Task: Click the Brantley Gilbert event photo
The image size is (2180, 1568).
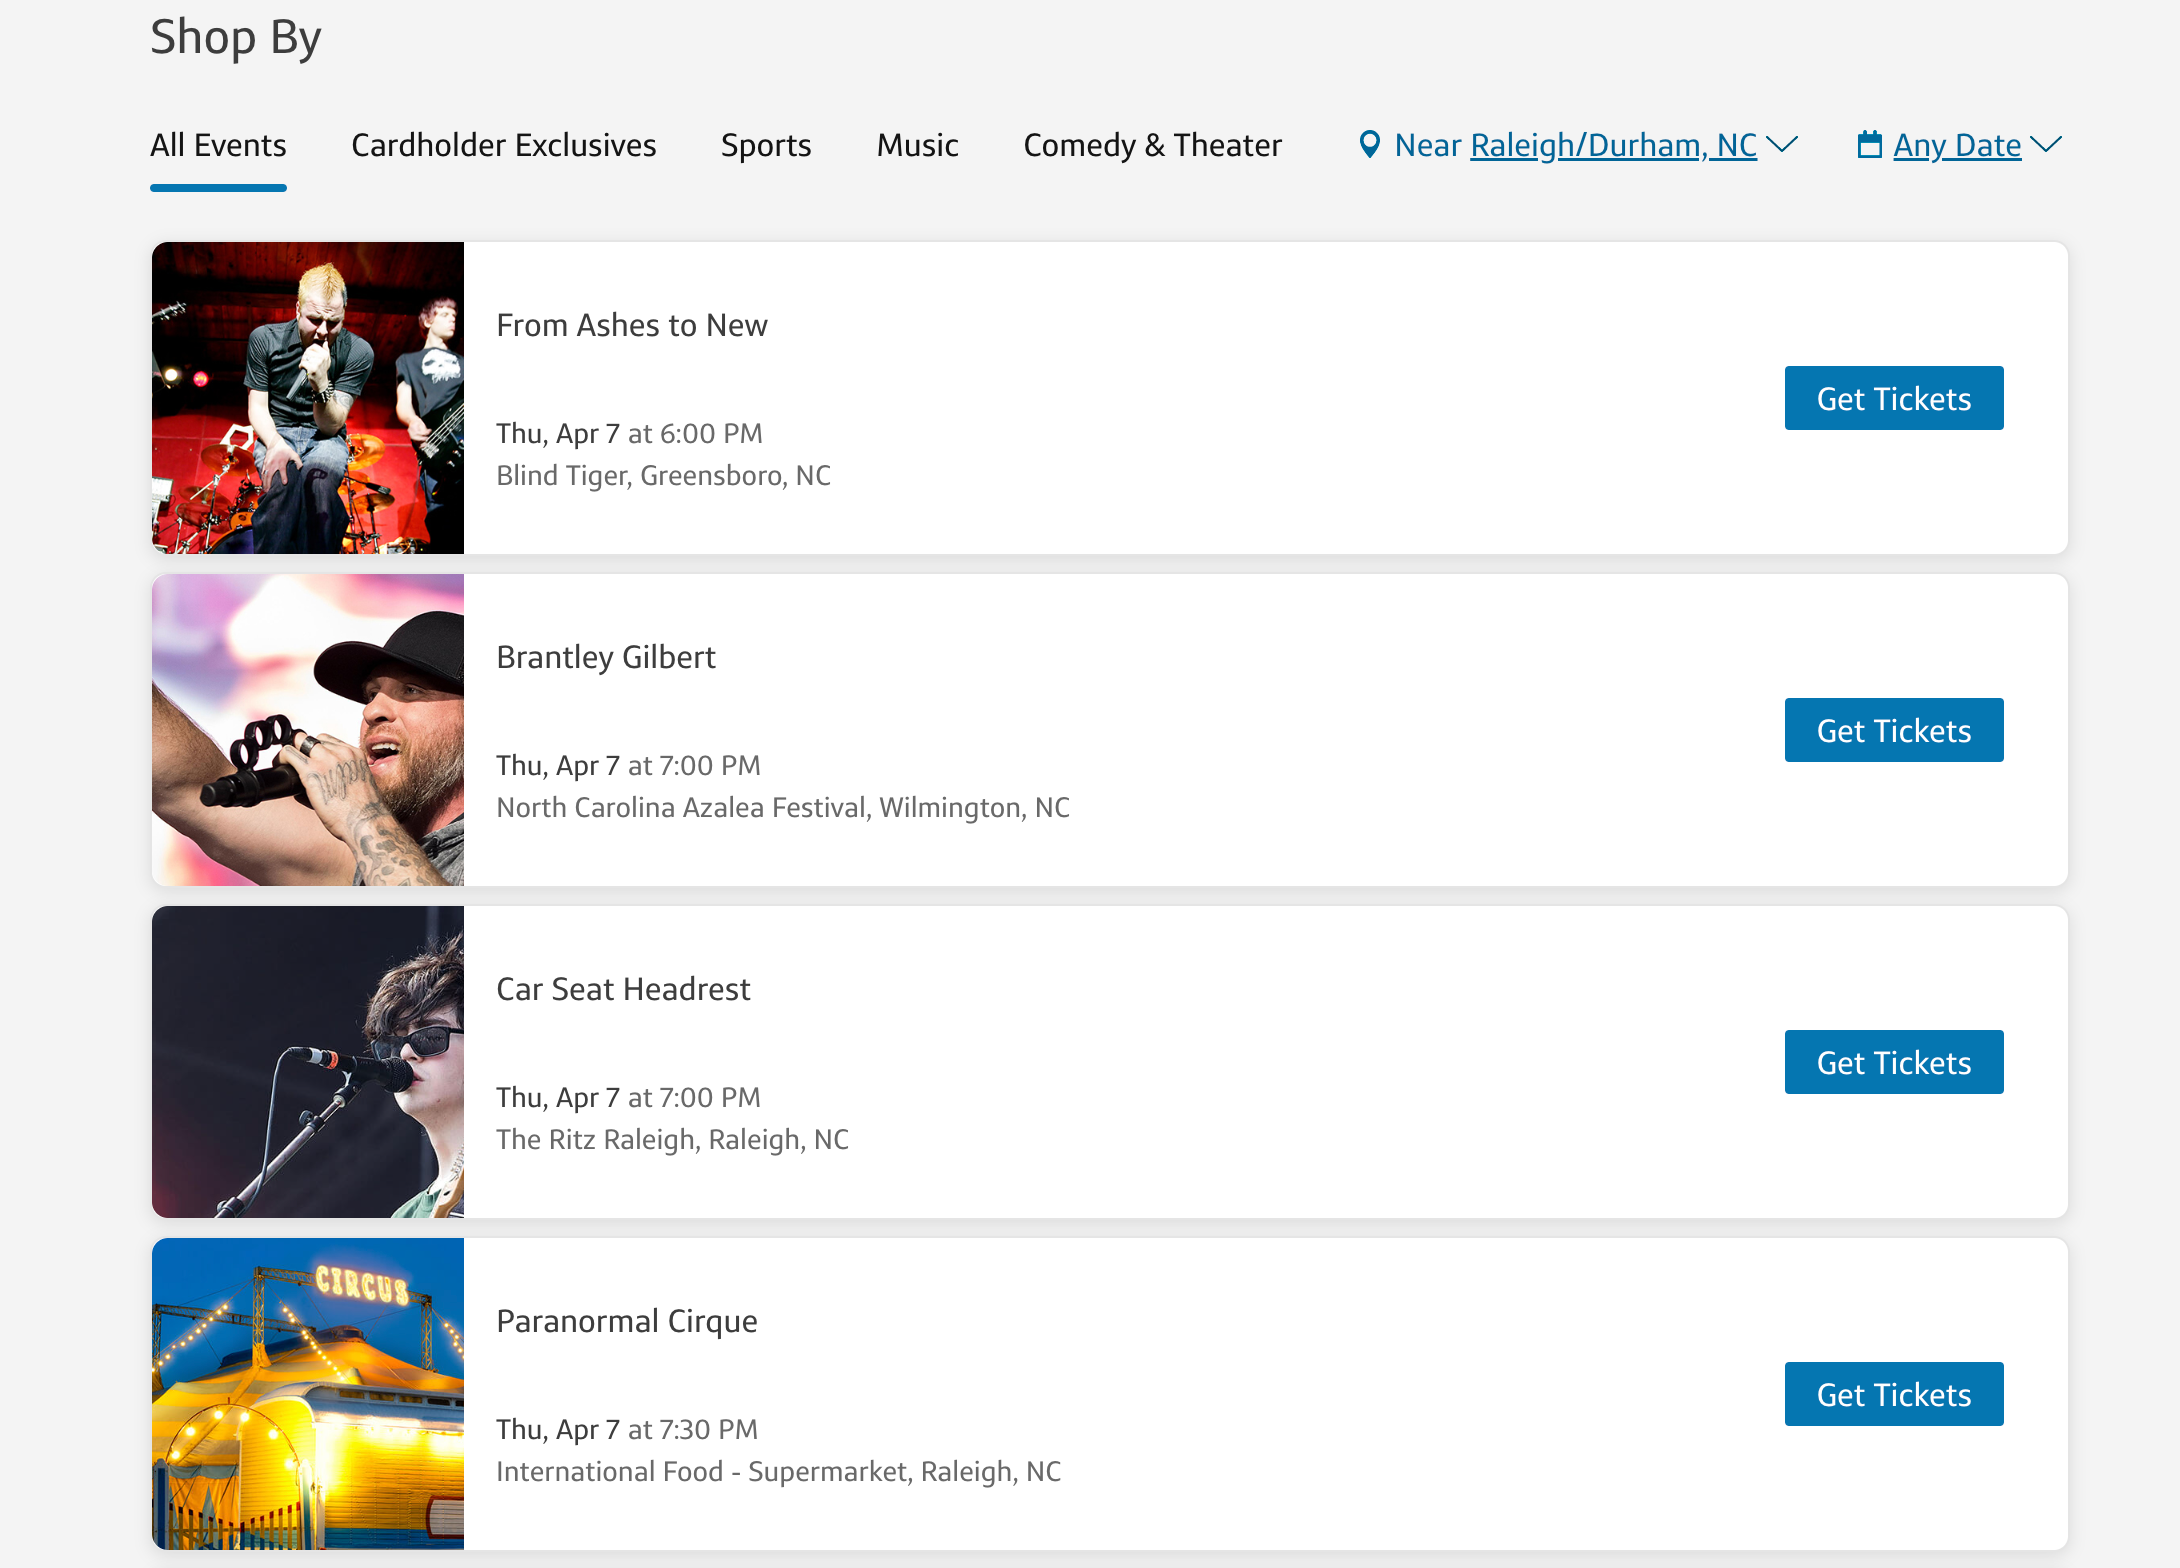Action: tap(308, 730)
